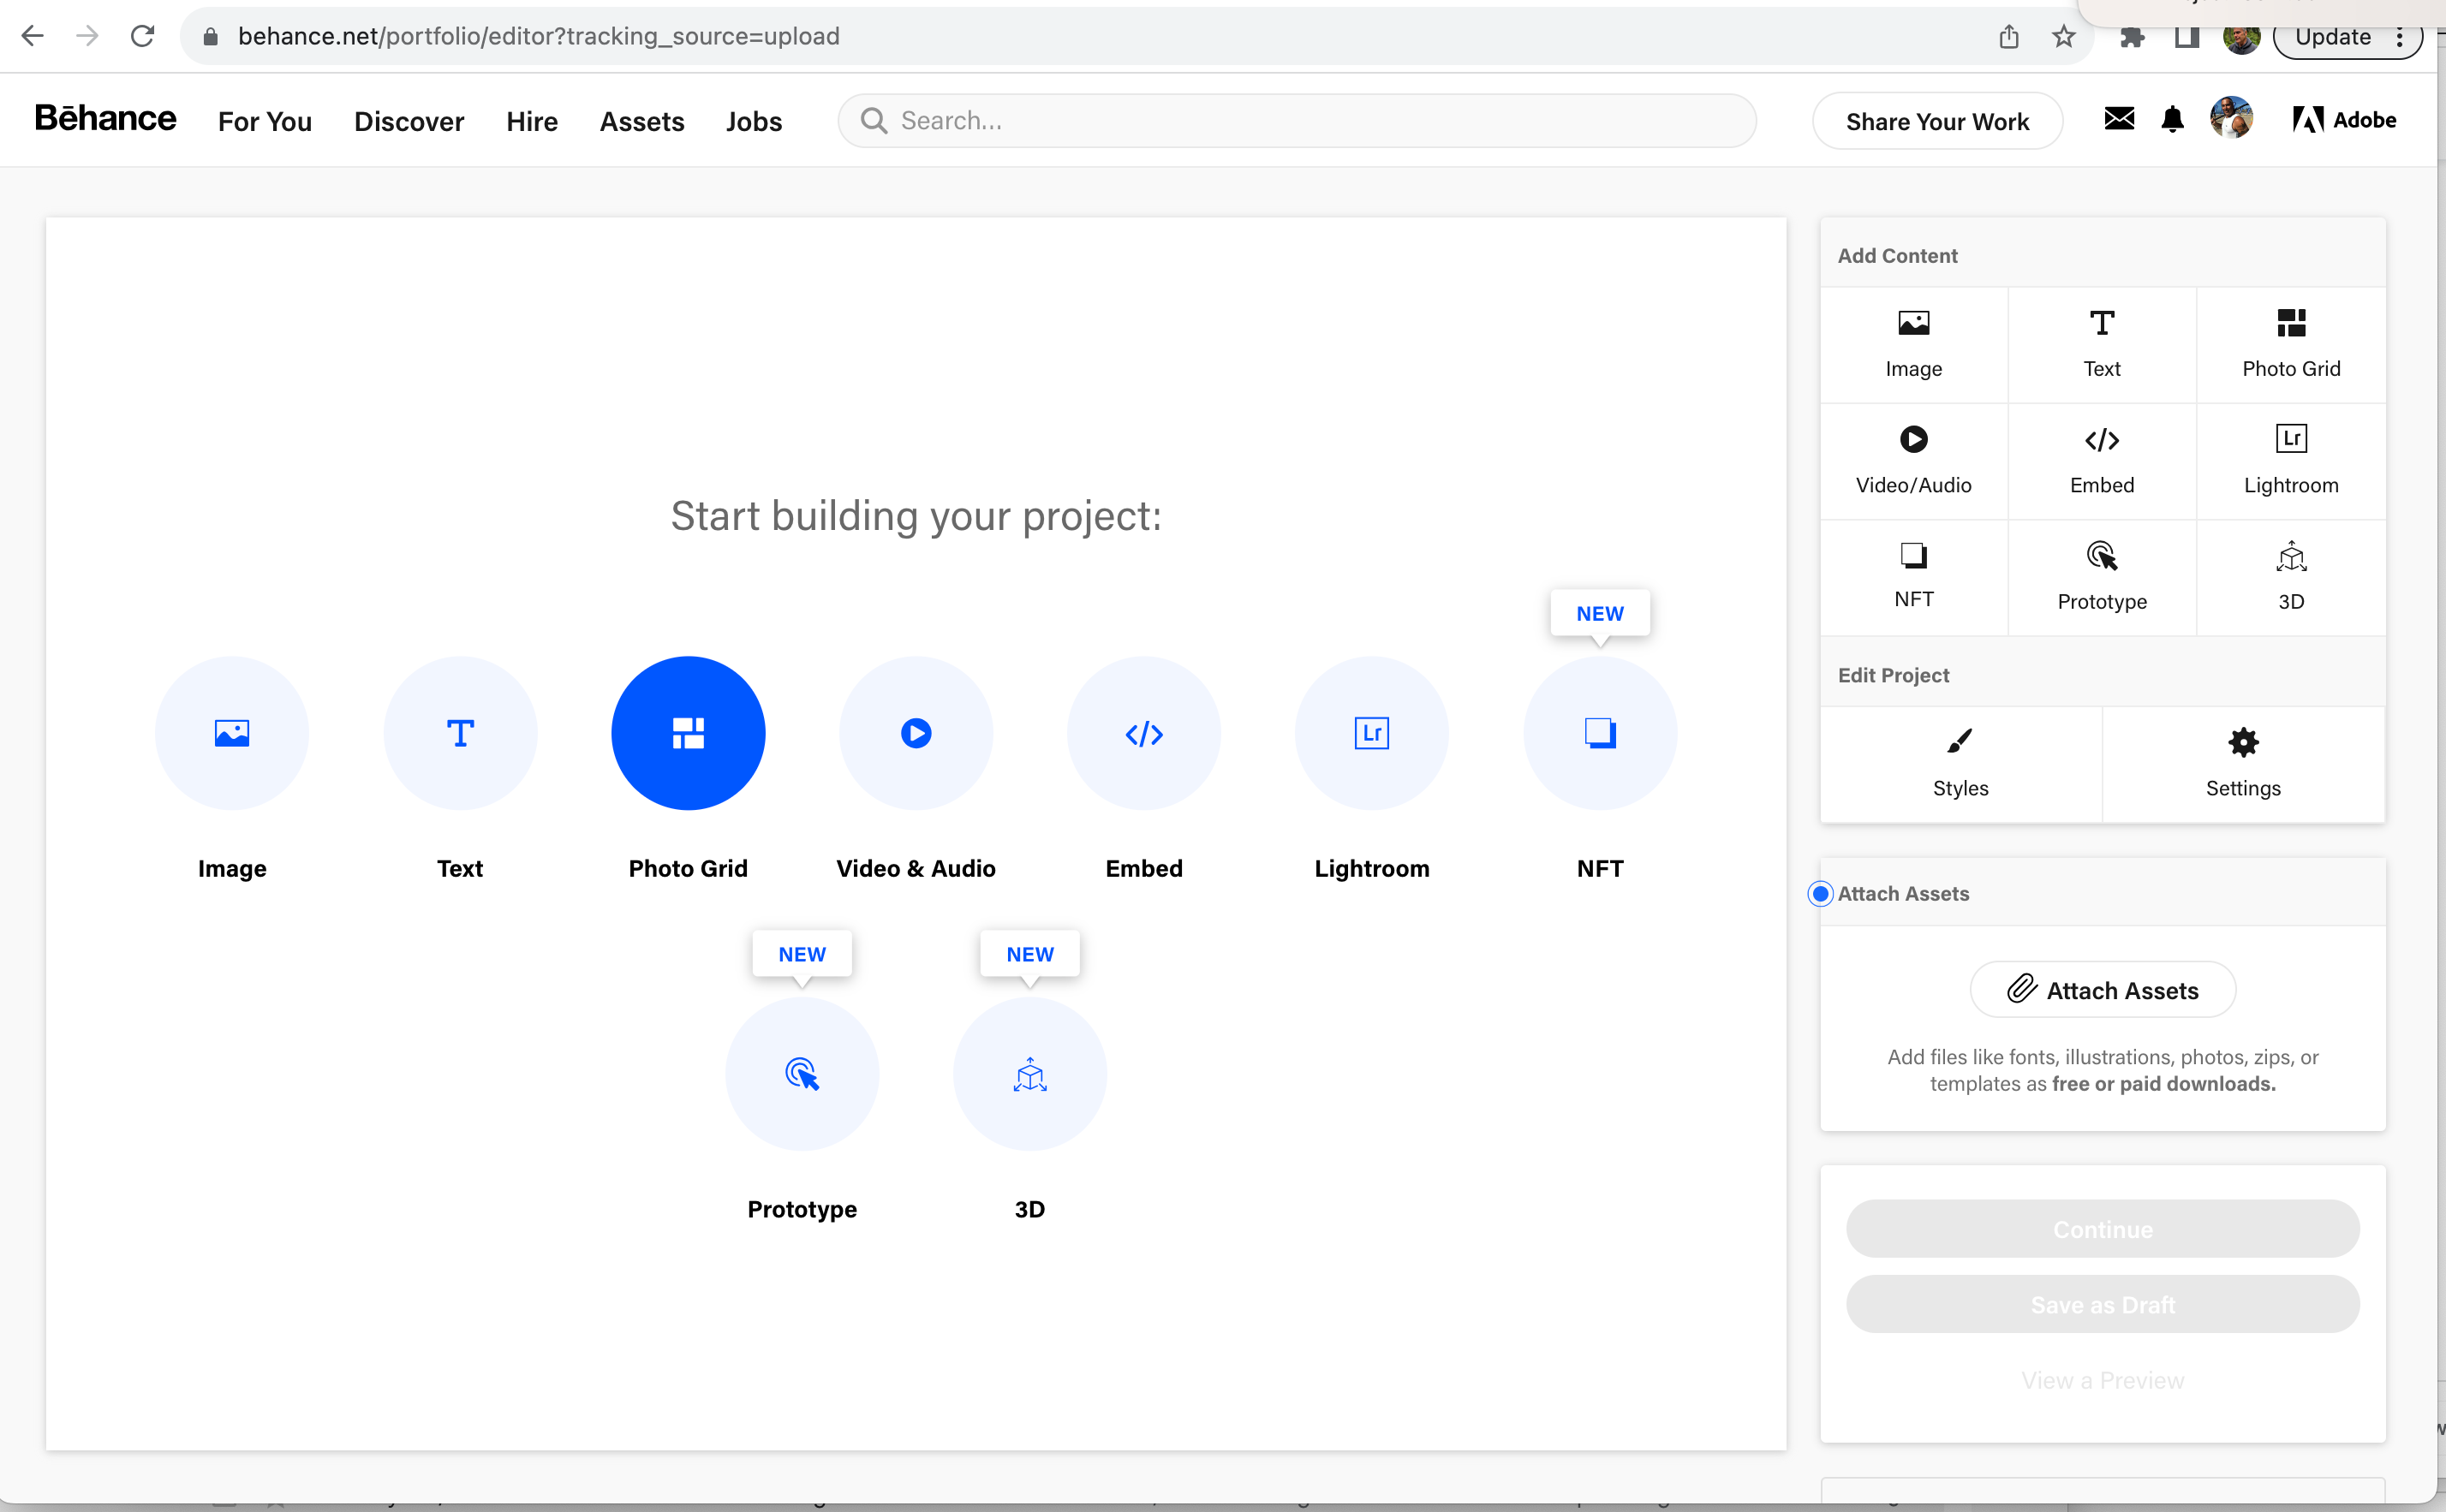Click the 3D circle icon

click(x=1029, y=1074)
